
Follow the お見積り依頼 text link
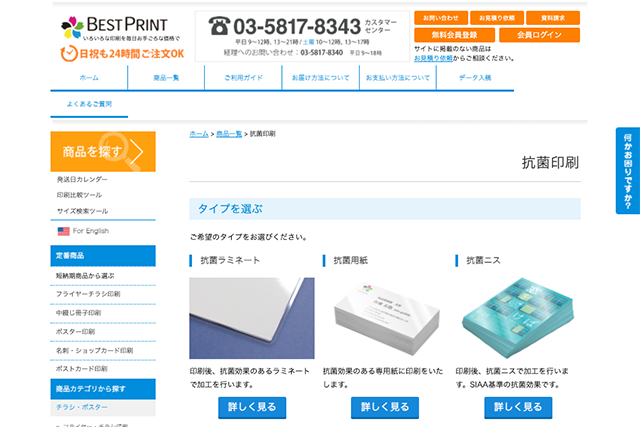(433, 58)
